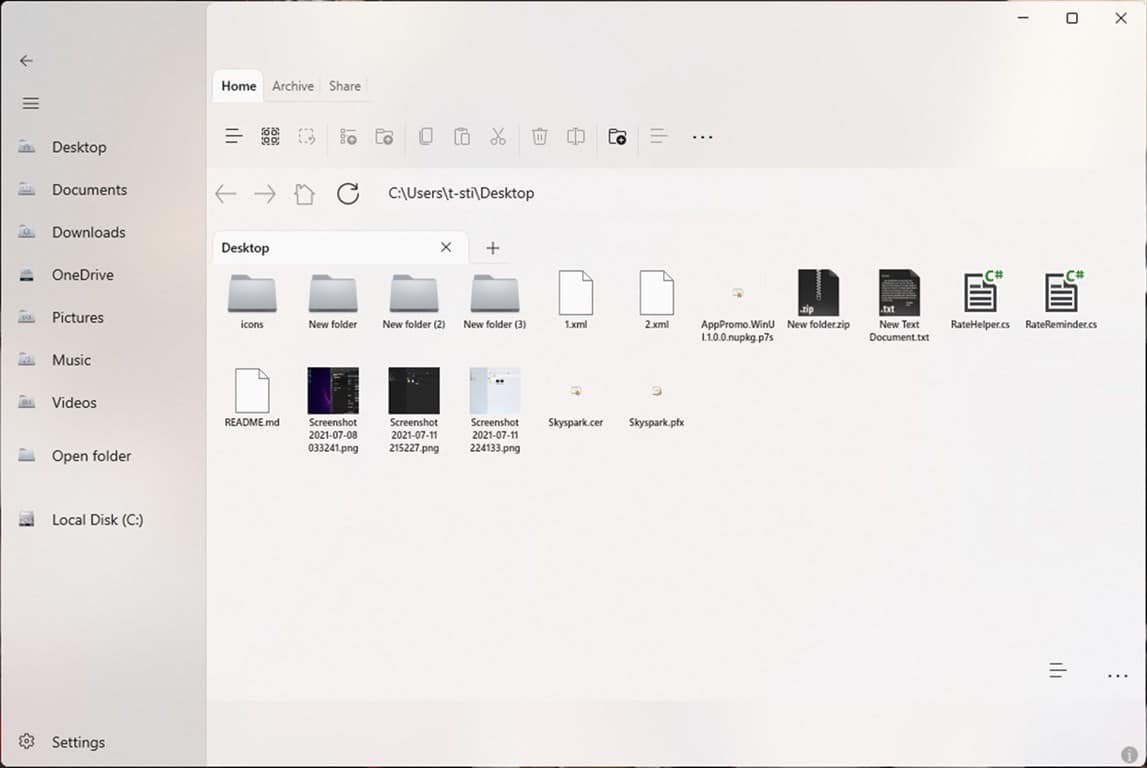Open a new tab with the plus button
This screenshot has height=768, width=1147.
click(492, 247)
